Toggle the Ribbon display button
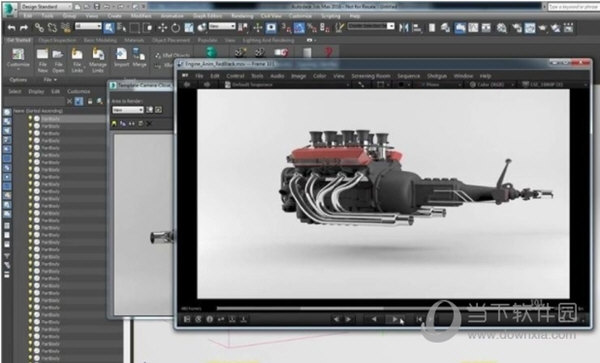Viewport: 600px width, 363px height. (x=460, y=28)
